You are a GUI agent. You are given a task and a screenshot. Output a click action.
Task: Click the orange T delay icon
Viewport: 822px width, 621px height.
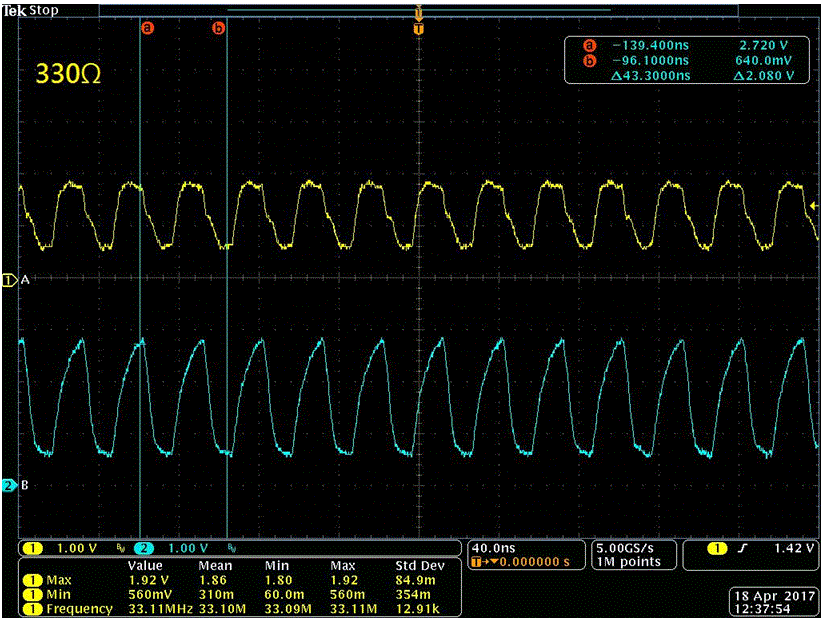click(477, 562)
